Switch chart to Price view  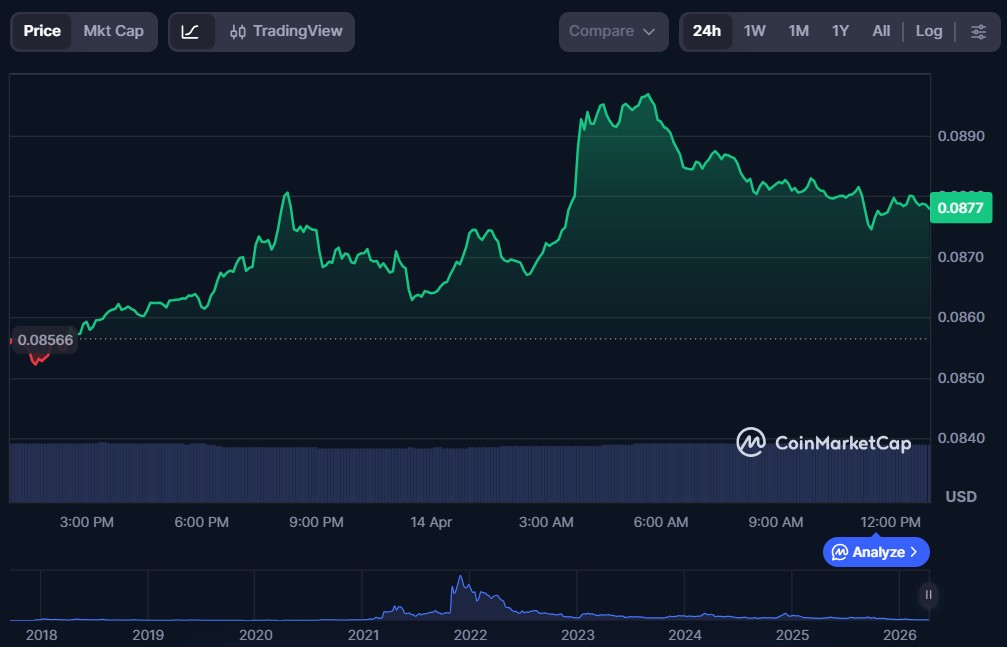42,31
